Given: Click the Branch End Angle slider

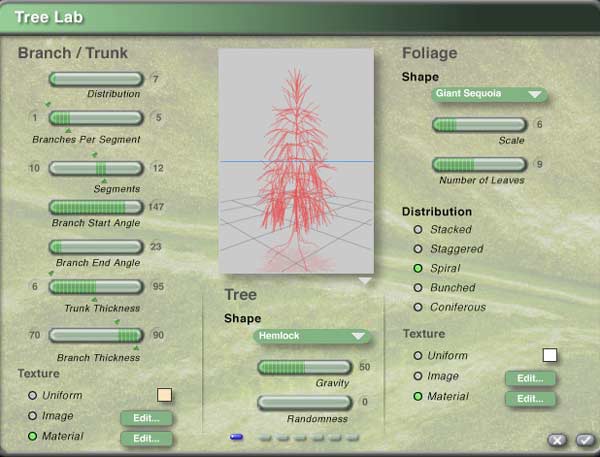Looking at the screenshot, I should click(x=96, y=247).
